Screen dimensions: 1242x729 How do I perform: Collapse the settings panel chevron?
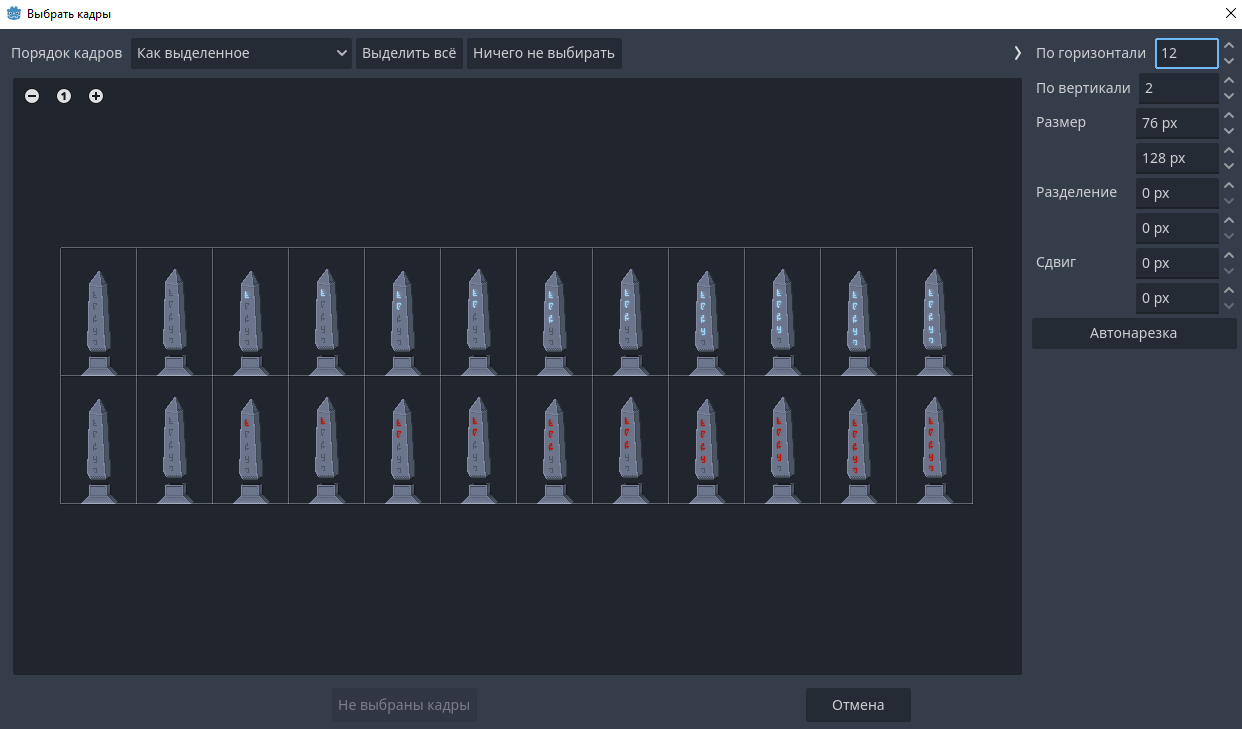(1018, 53)
